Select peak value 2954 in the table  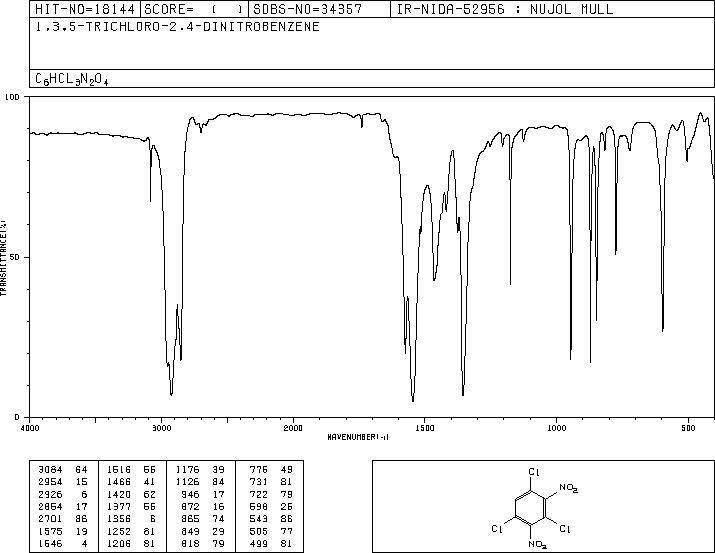pyautogui.click(x=50, y=482)
